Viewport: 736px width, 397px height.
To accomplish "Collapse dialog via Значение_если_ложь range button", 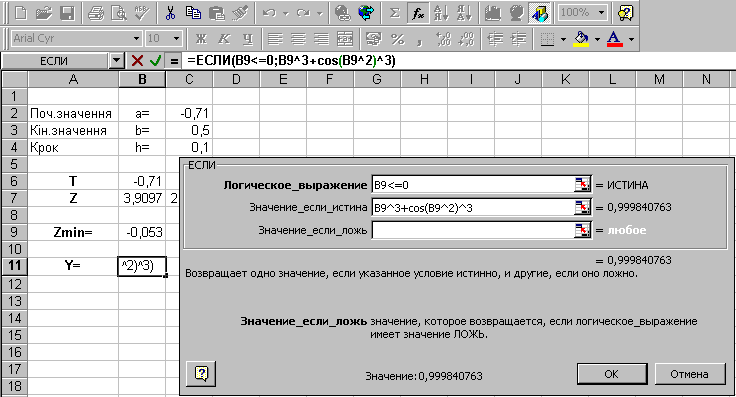I will (x=583, y=230).
